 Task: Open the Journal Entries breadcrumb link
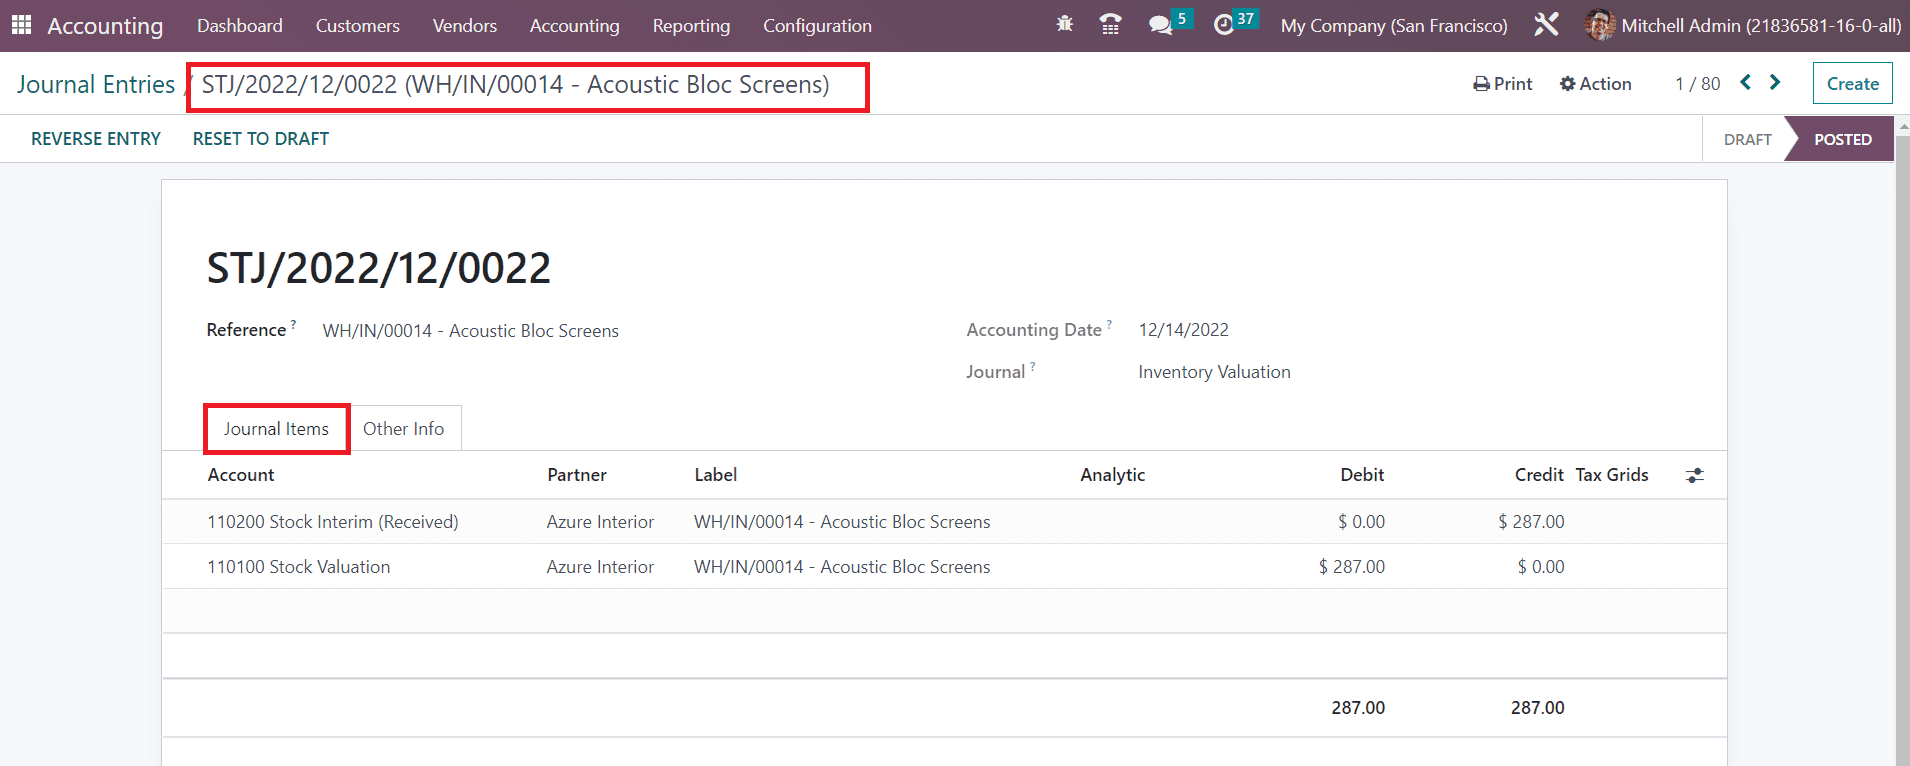[96, 85]
